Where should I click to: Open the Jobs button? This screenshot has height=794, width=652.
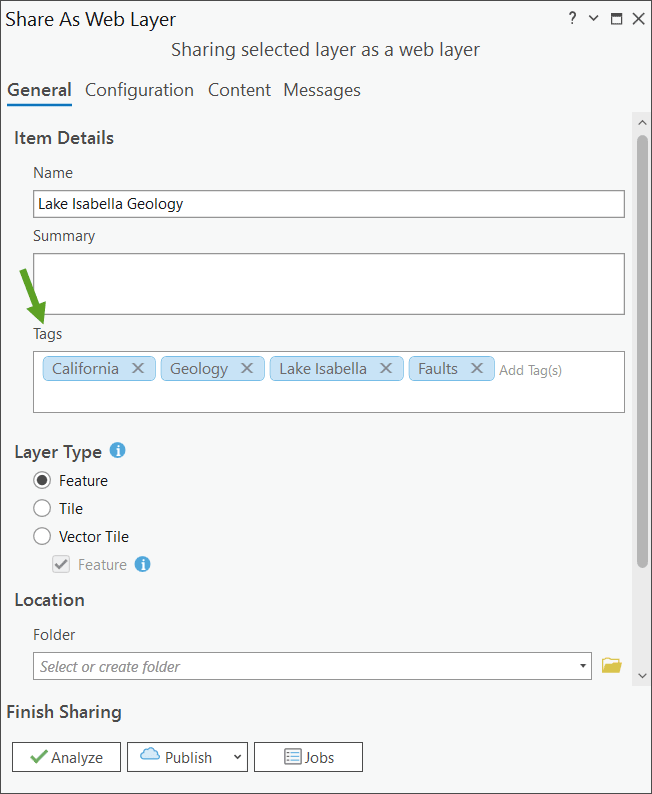pos(308,757)
